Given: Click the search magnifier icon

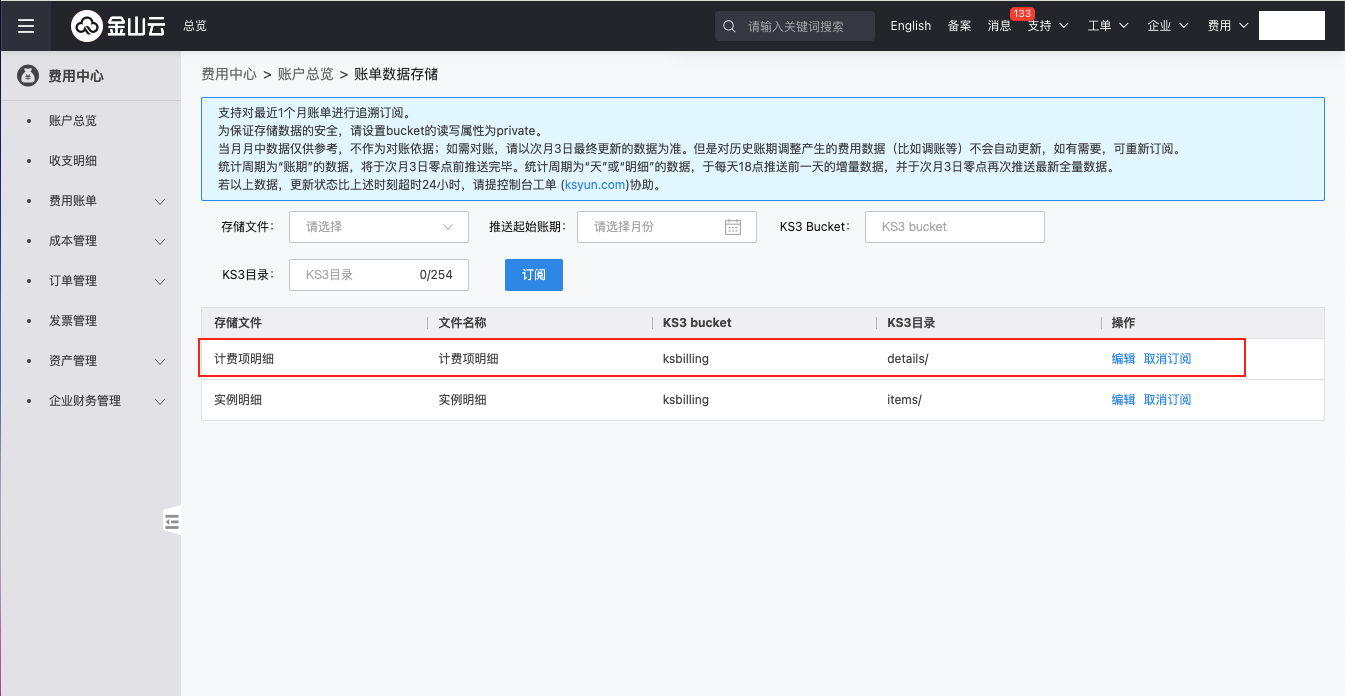Looking at the screenshot, I should coord(730,26).
